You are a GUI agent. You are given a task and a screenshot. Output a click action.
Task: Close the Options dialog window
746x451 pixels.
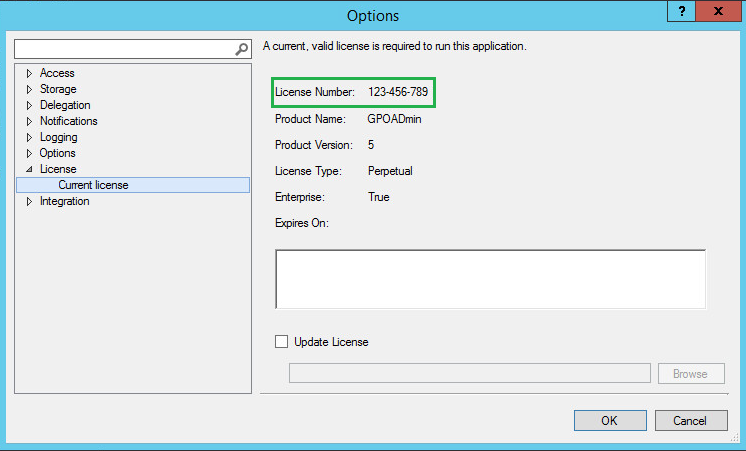coord(720,10)
